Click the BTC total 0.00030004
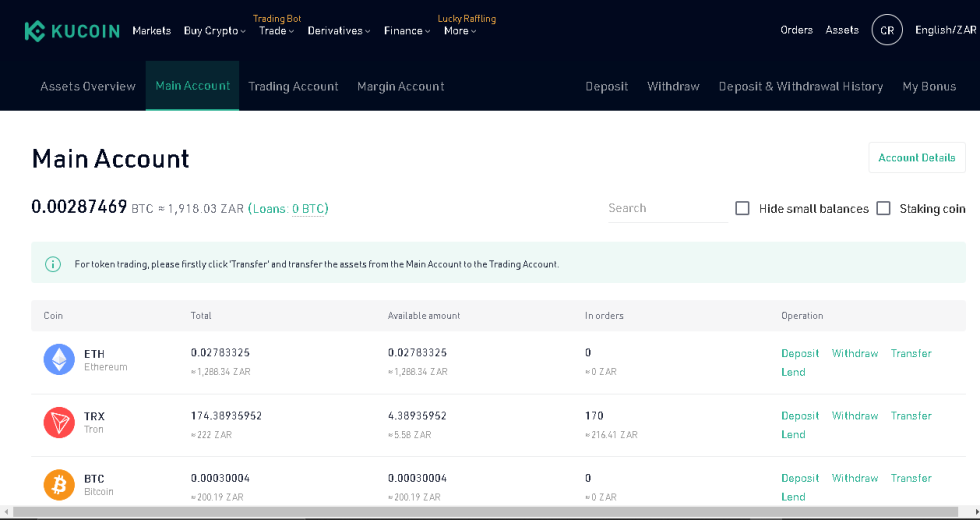980x520 pixels. 221,478
